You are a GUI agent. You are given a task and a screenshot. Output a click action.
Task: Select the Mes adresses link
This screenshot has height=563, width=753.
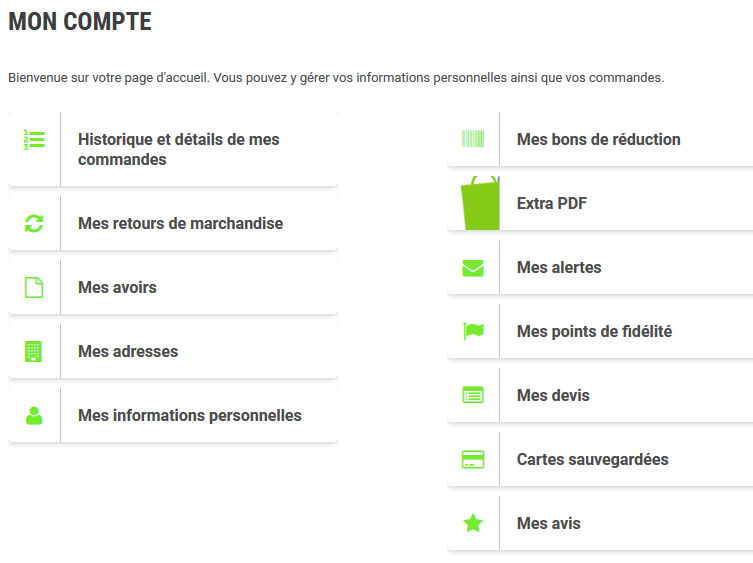[x=128, y=352]
